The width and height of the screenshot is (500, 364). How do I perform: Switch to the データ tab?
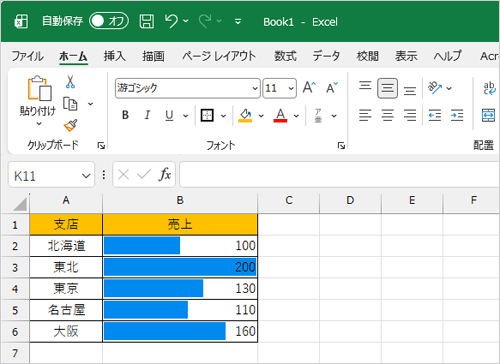pyautogui.click(x=326, y=56)
